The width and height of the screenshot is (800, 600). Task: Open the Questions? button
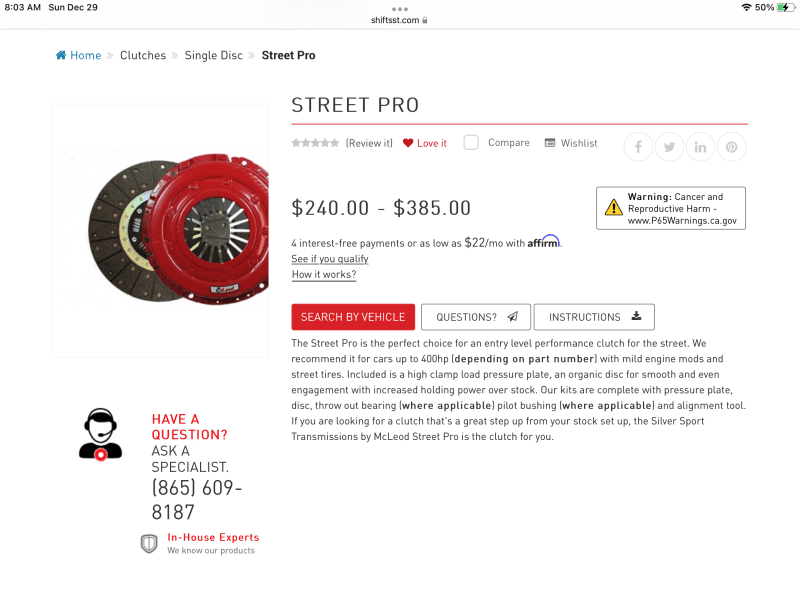tap(476, 317)
